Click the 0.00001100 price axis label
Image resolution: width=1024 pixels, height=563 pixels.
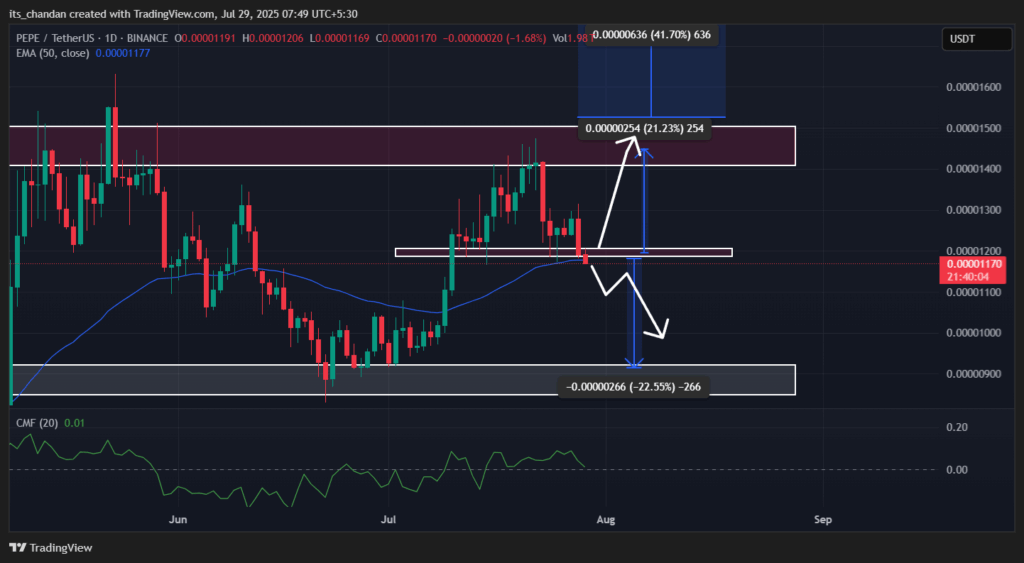pyautogui.click(x=973, y=293)
